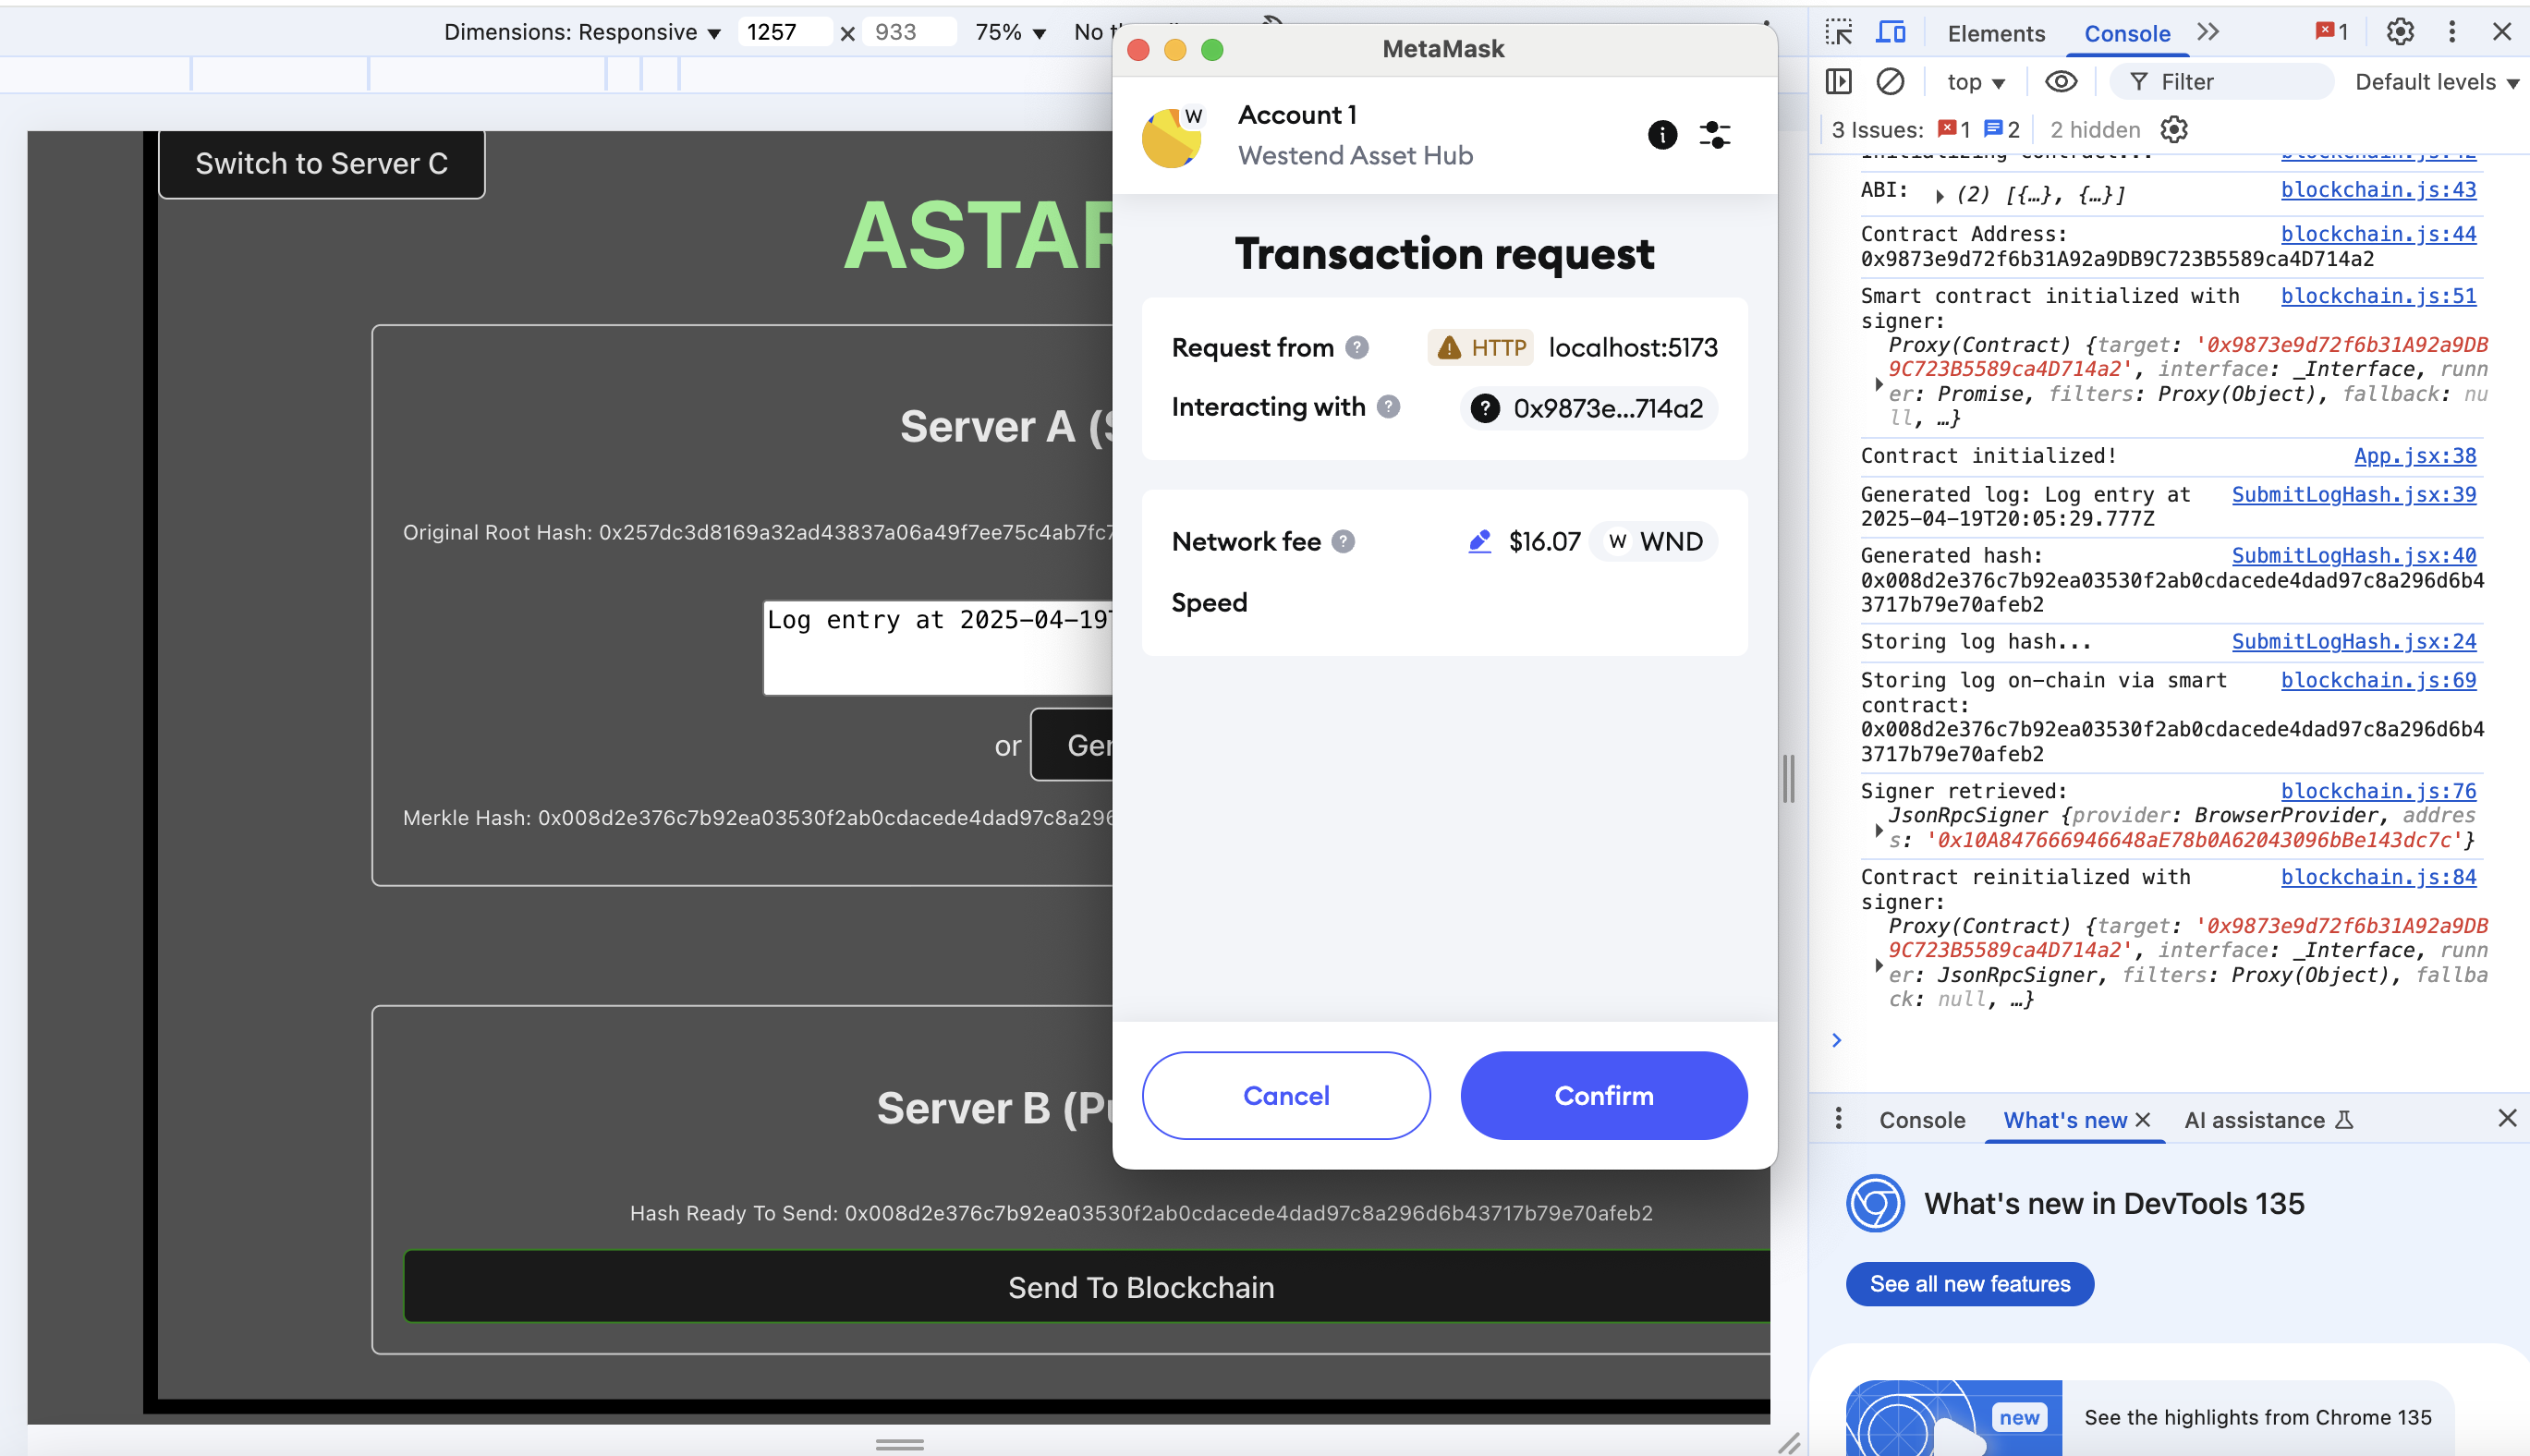Expand the ABI array in console
The height and width of the screenshot is (1456, 2530).
1940,196
